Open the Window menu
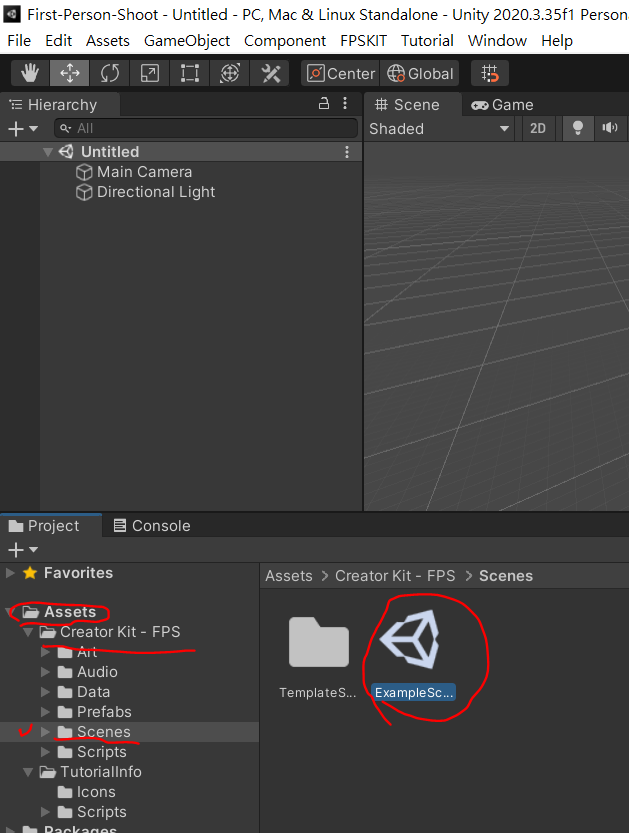Screen dimensions: 629x833 point(497,41)
